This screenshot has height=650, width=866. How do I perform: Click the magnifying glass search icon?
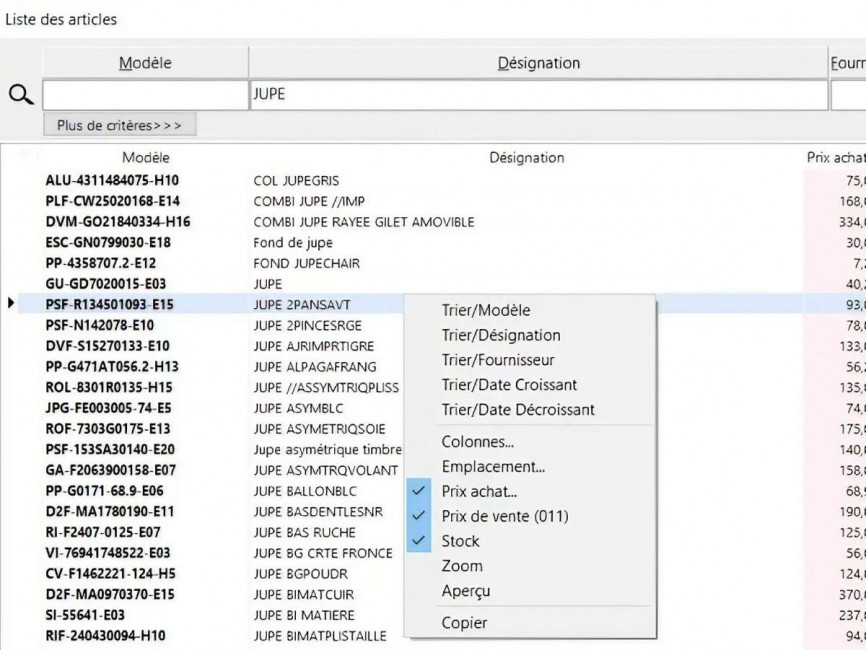20,95
